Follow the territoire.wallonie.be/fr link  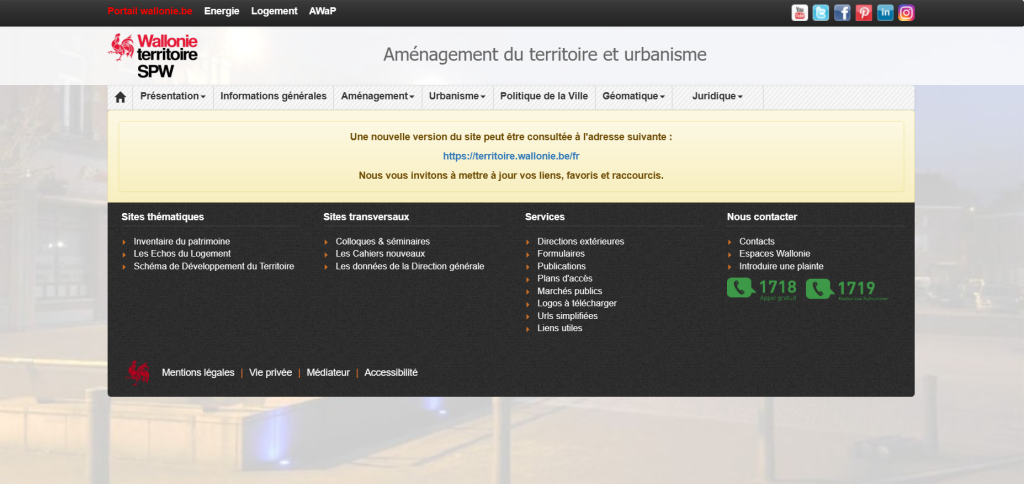pos(511,156)
